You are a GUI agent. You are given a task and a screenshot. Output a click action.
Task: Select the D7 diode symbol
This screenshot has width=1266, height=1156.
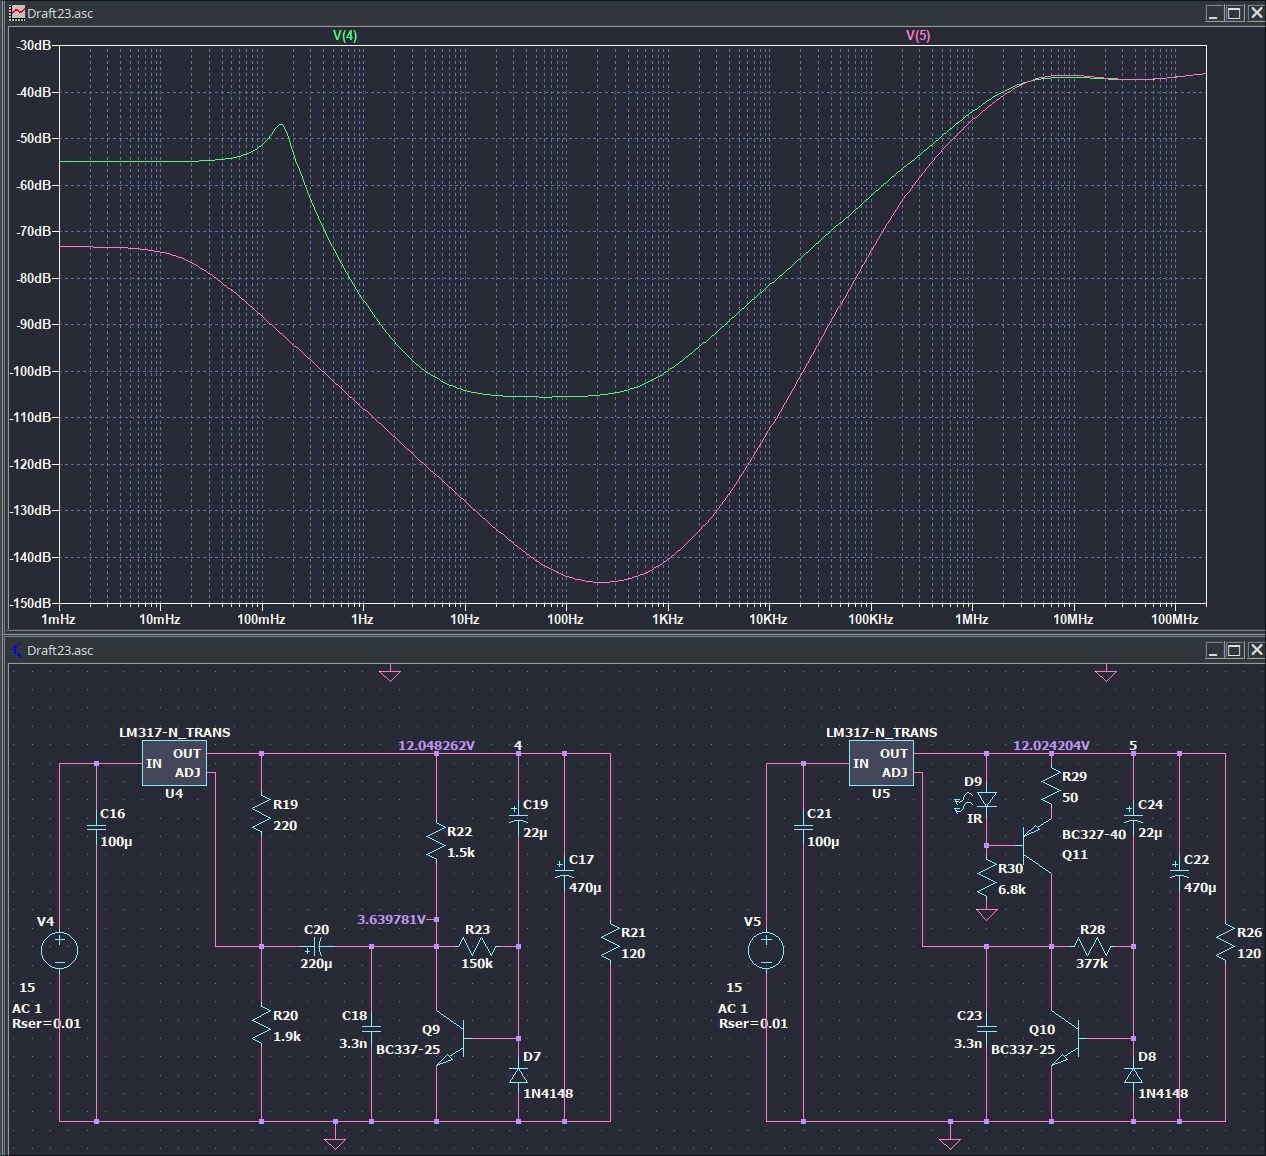[x=518, y=1075]
